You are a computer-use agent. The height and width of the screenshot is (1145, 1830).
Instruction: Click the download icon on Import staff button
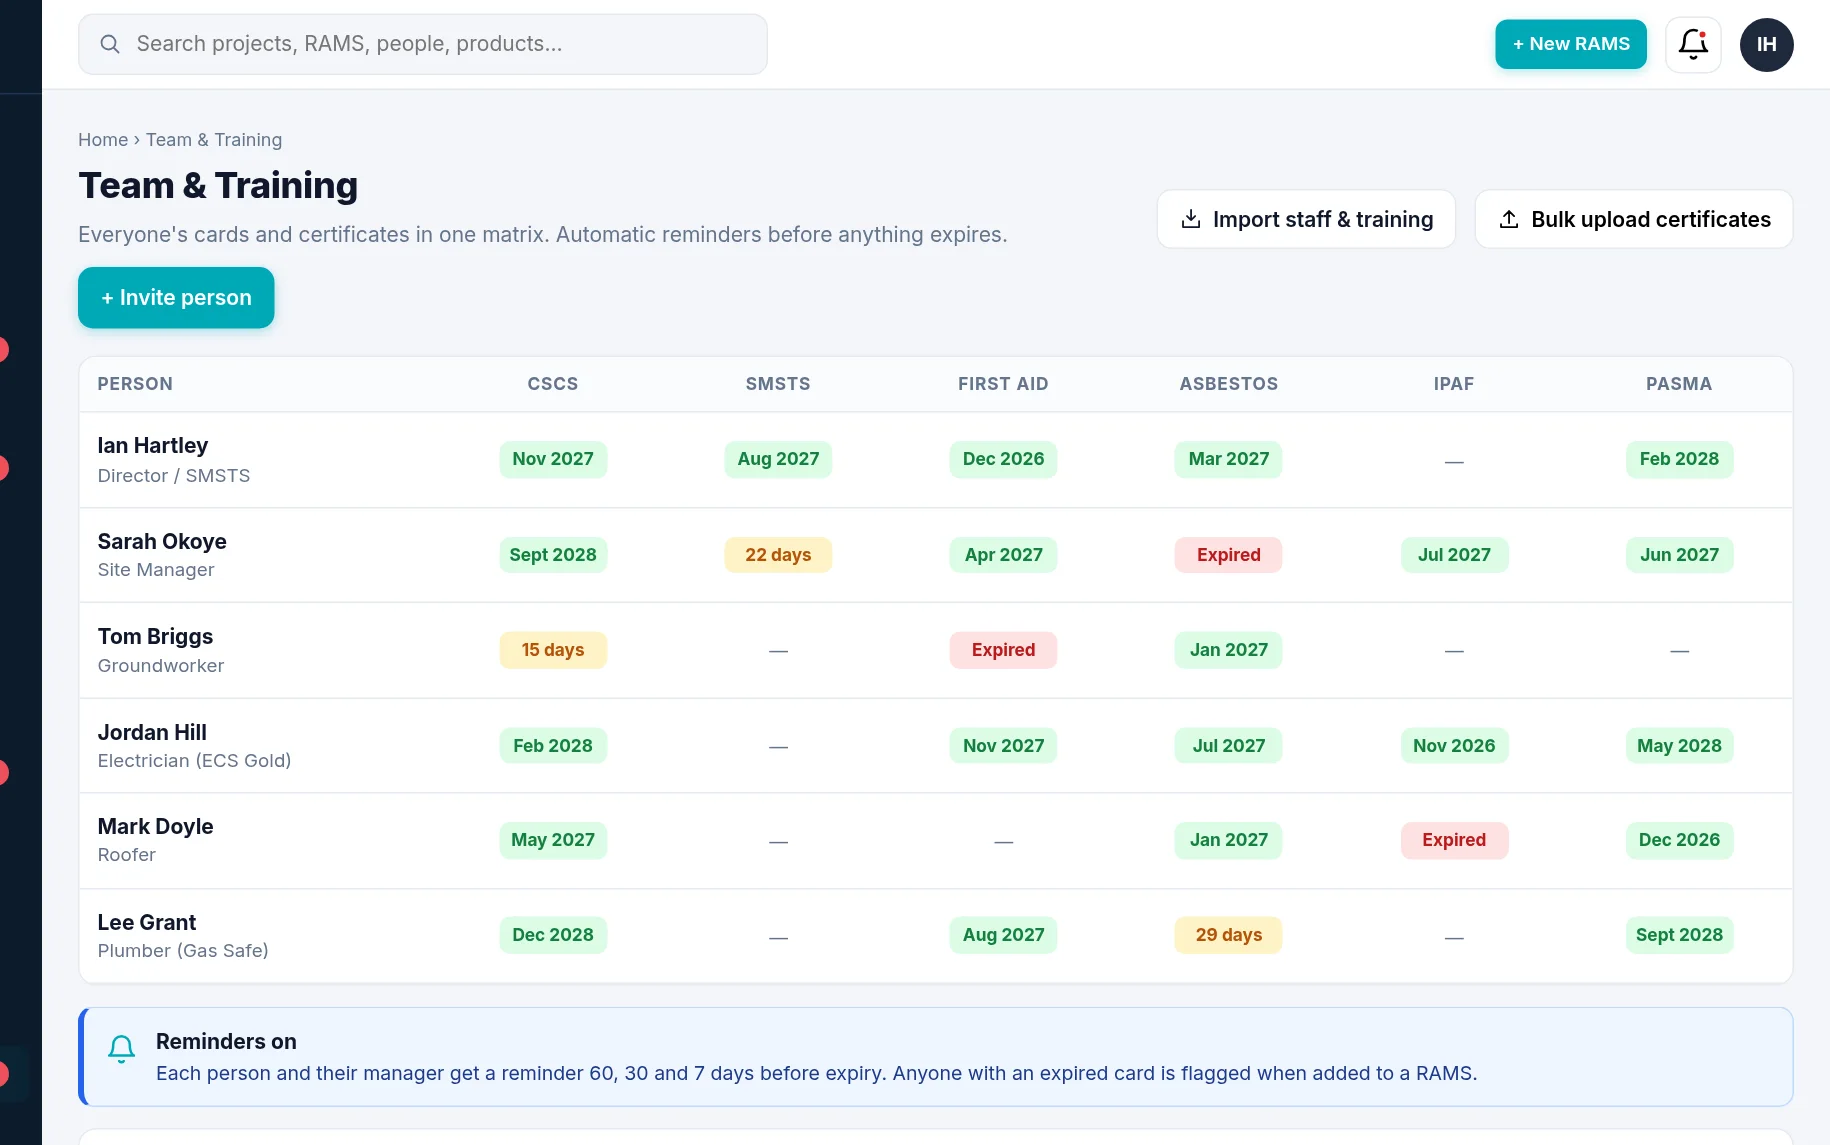pos(1191,219)
